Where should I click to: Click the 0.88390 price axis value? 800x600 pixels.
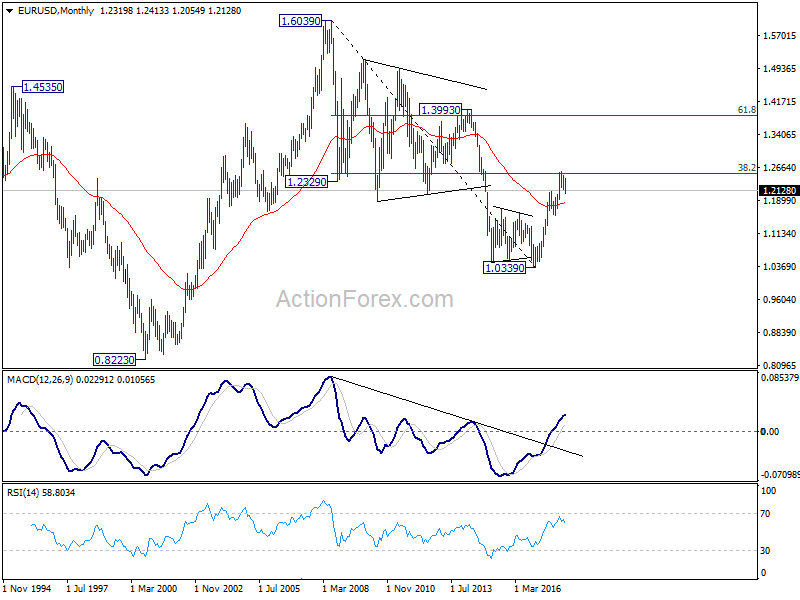pyautogui.click(x=779, y=333)
